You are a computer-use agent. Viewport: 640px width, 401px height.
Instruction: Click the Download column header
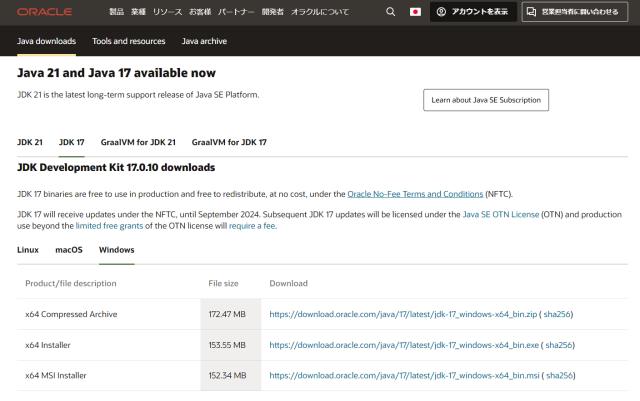coord(289,283)
